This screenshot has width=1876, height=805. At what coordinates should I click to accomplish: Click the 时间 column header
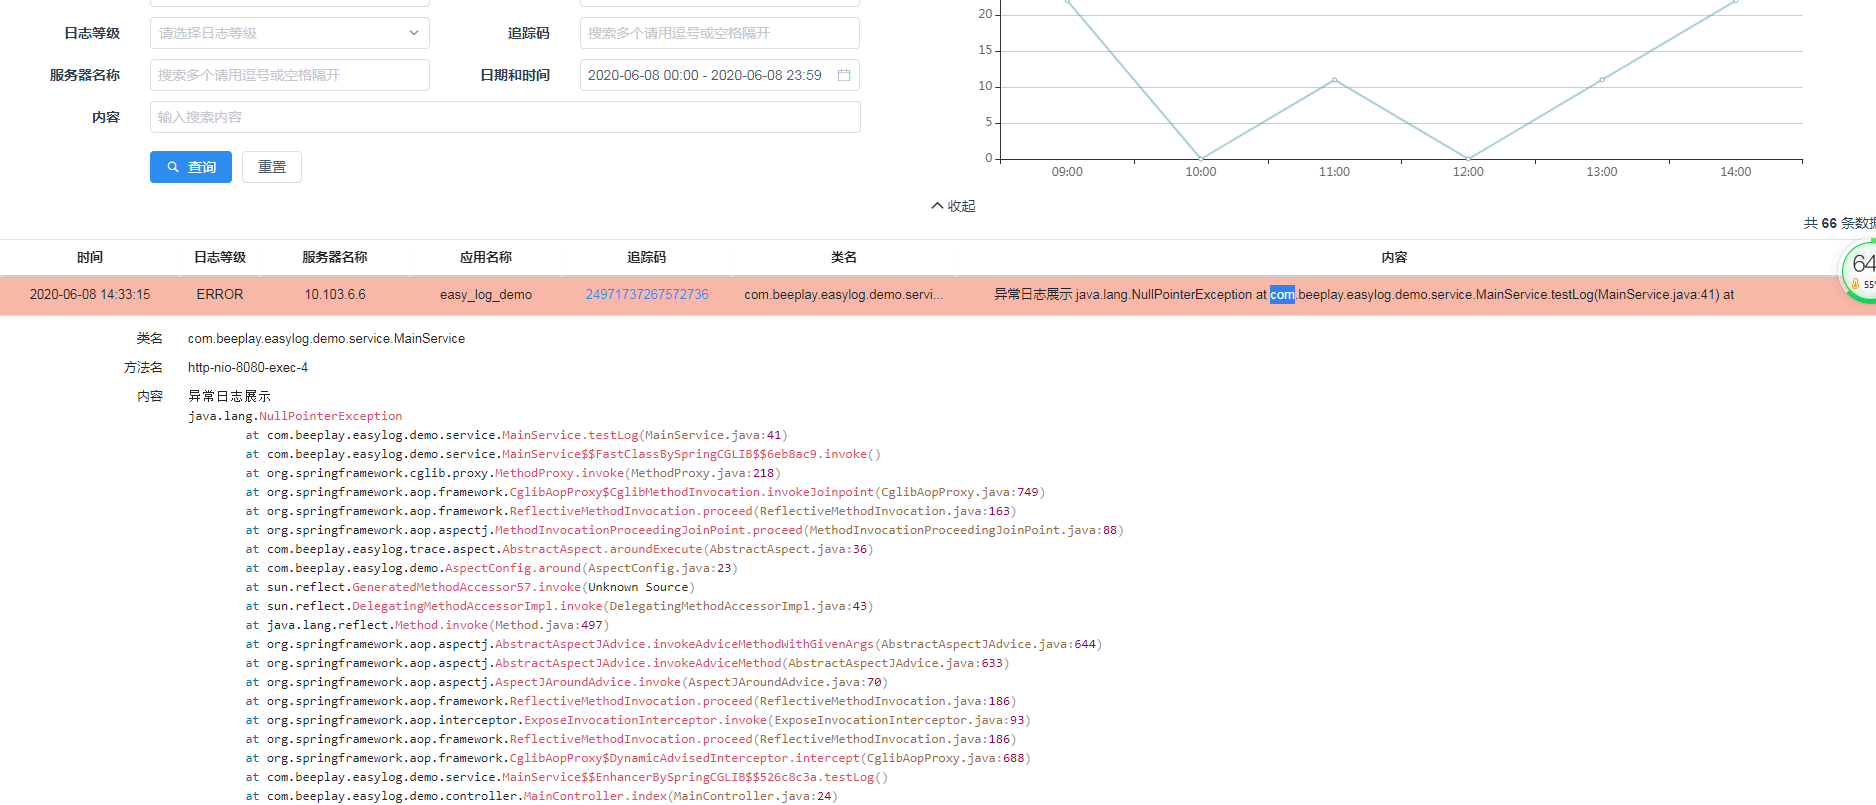(x=90, y=257)
